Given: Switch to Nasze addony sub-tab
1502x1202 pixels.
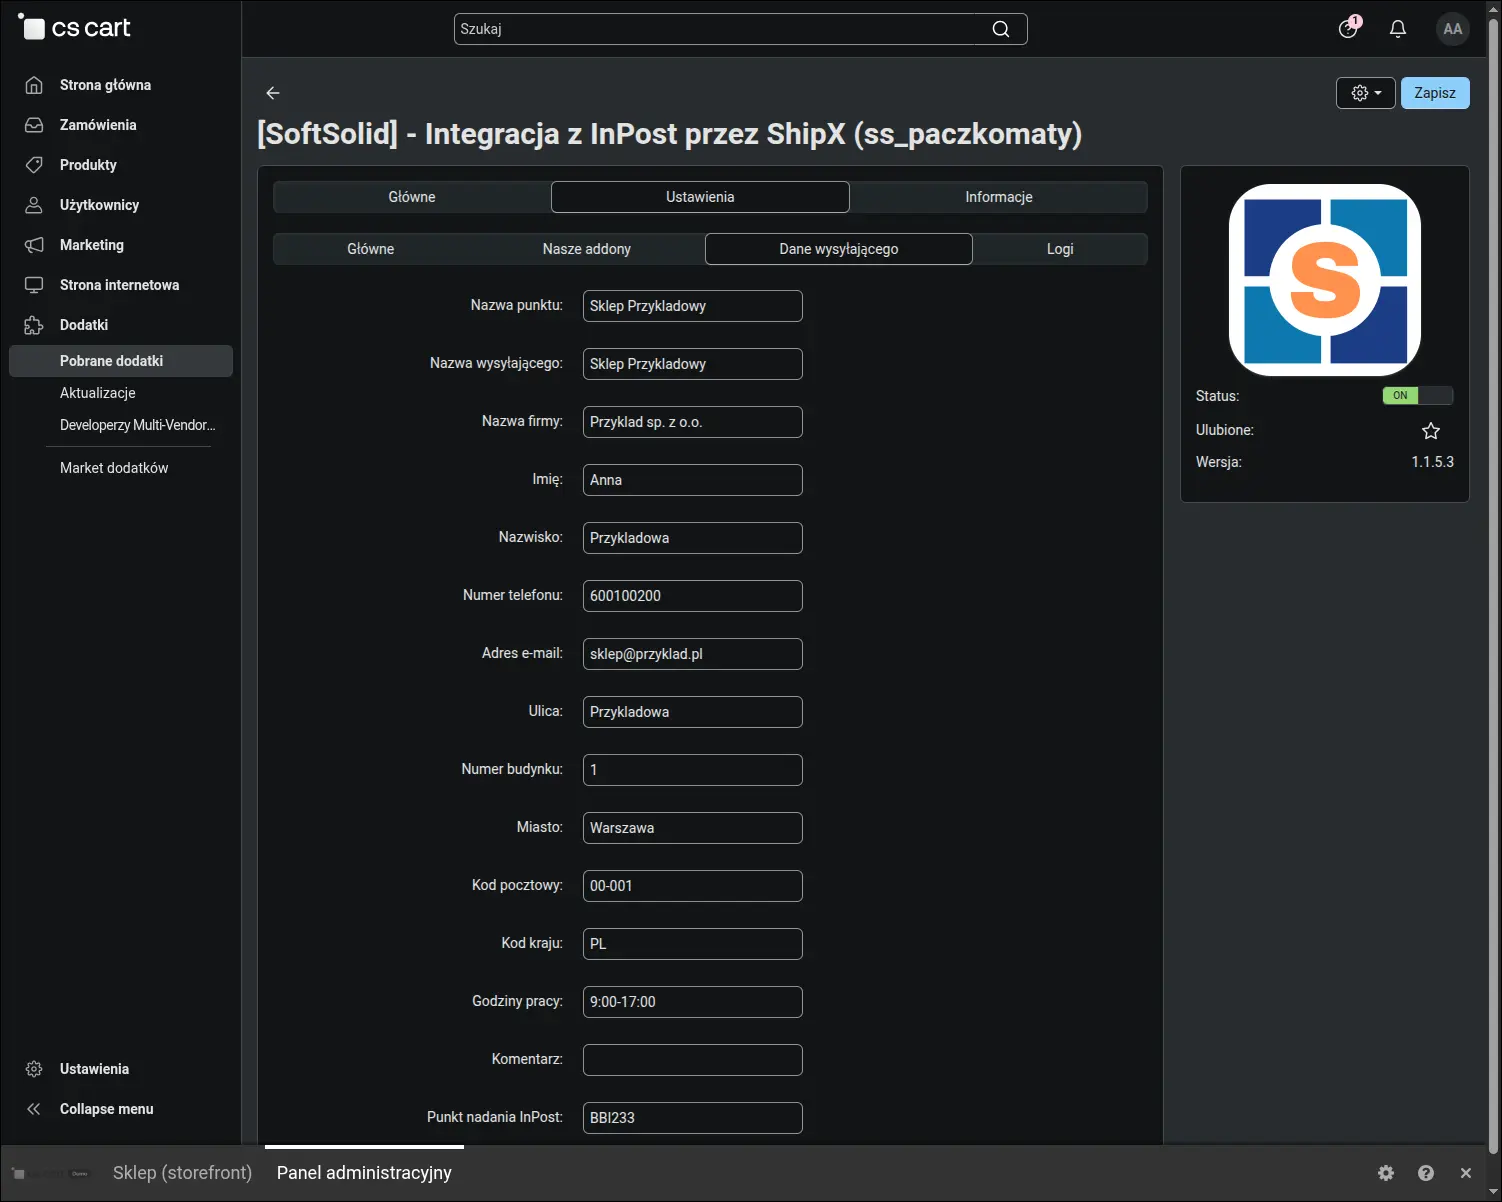Looking at the screenshot, I should pyautogui.click(x=587, y=249).
